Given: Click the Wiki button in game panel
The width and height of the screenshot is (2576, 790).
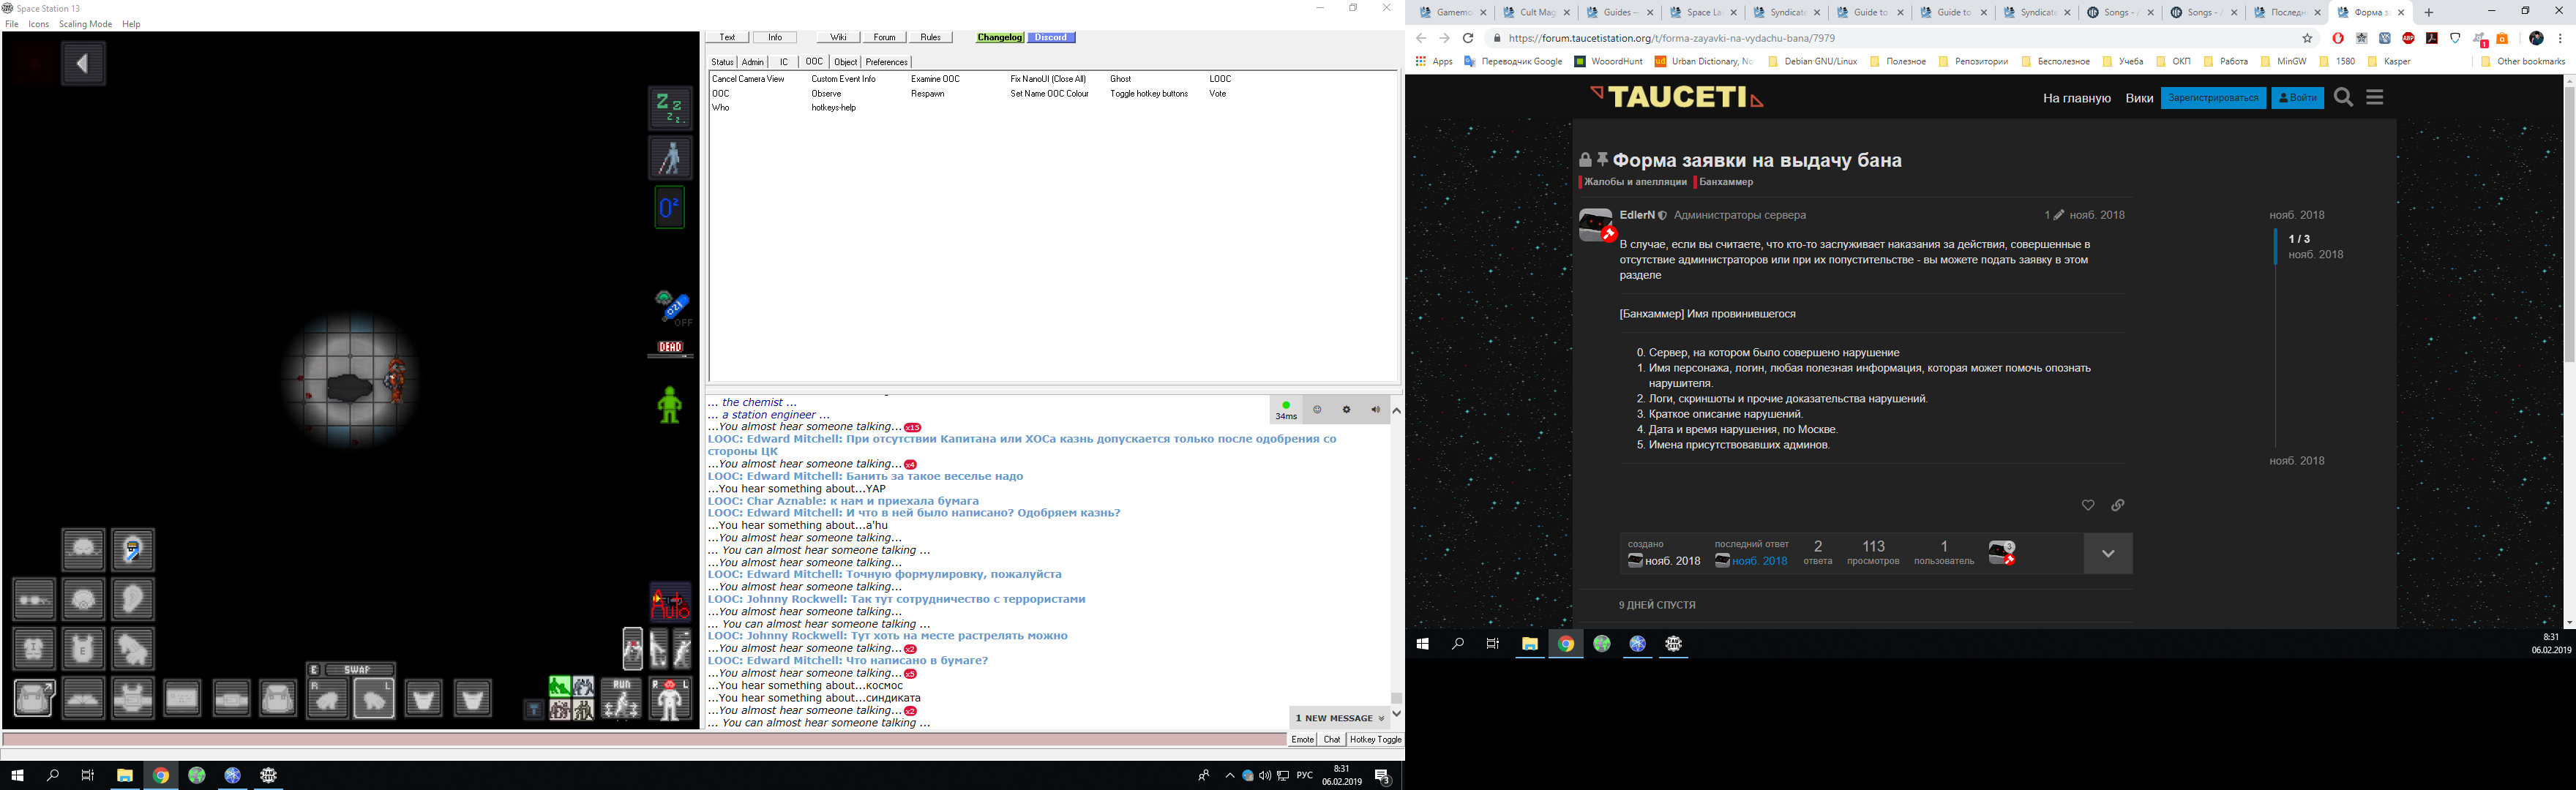Looking at the screenshot, I should (x=838, y=37).
